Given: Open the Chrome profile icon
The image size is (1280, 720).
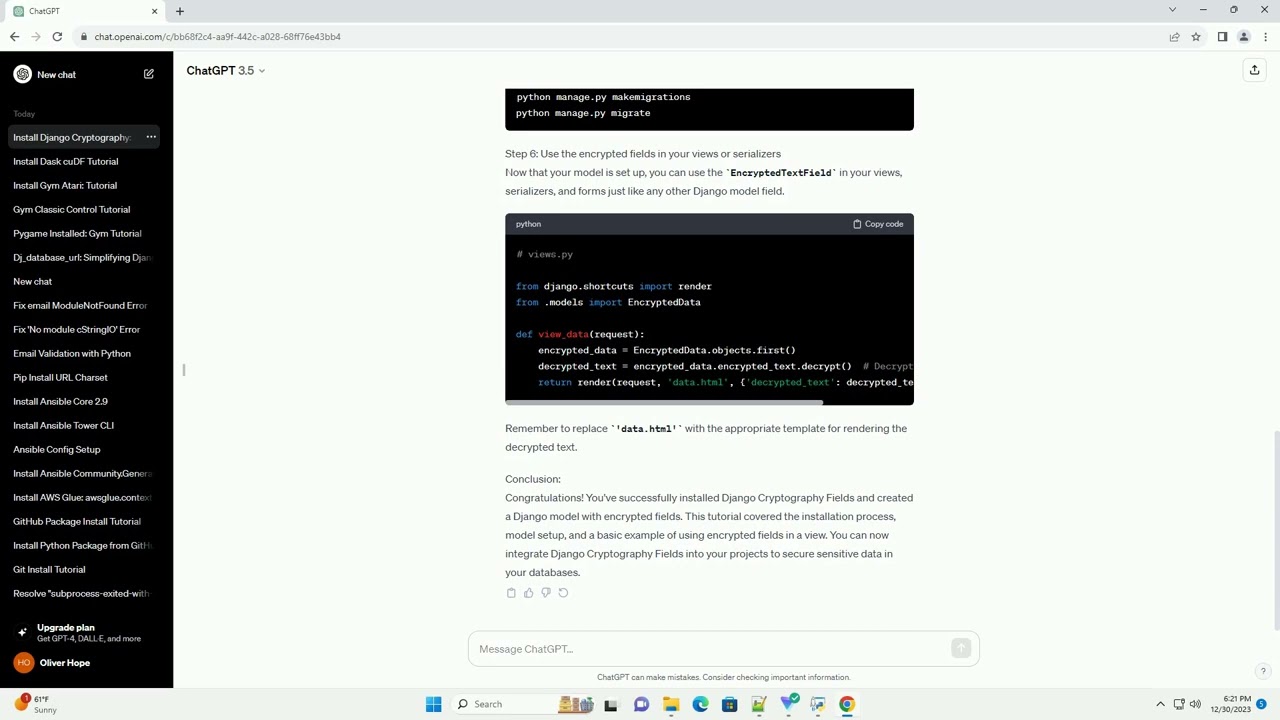Looking at the screenshot, I should pos(1244,37).
